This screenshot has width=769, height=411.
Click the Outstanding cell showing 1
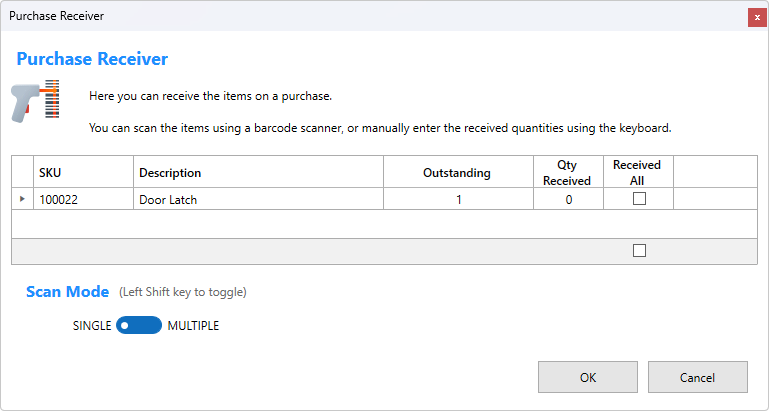click(x=457, y=199)
